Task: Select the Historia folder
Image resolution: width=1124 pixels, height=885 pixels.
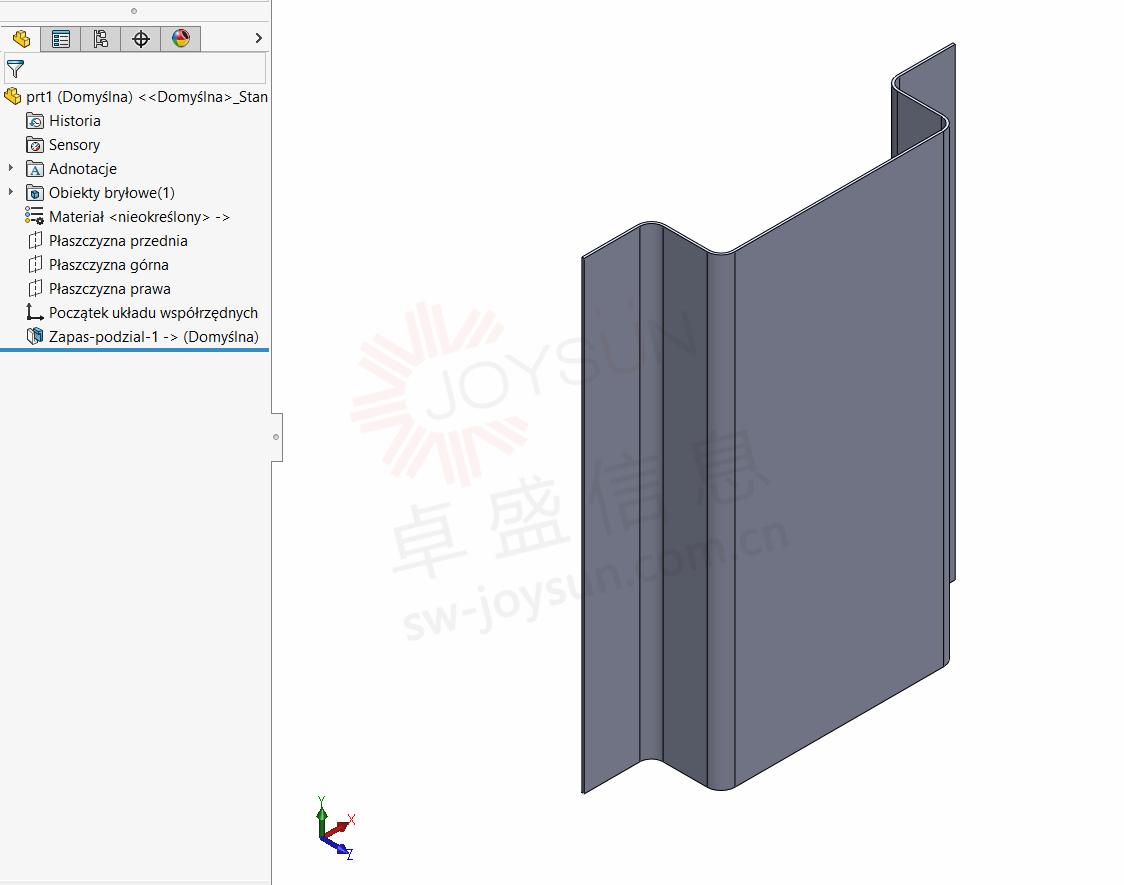Action: [75, 120]
